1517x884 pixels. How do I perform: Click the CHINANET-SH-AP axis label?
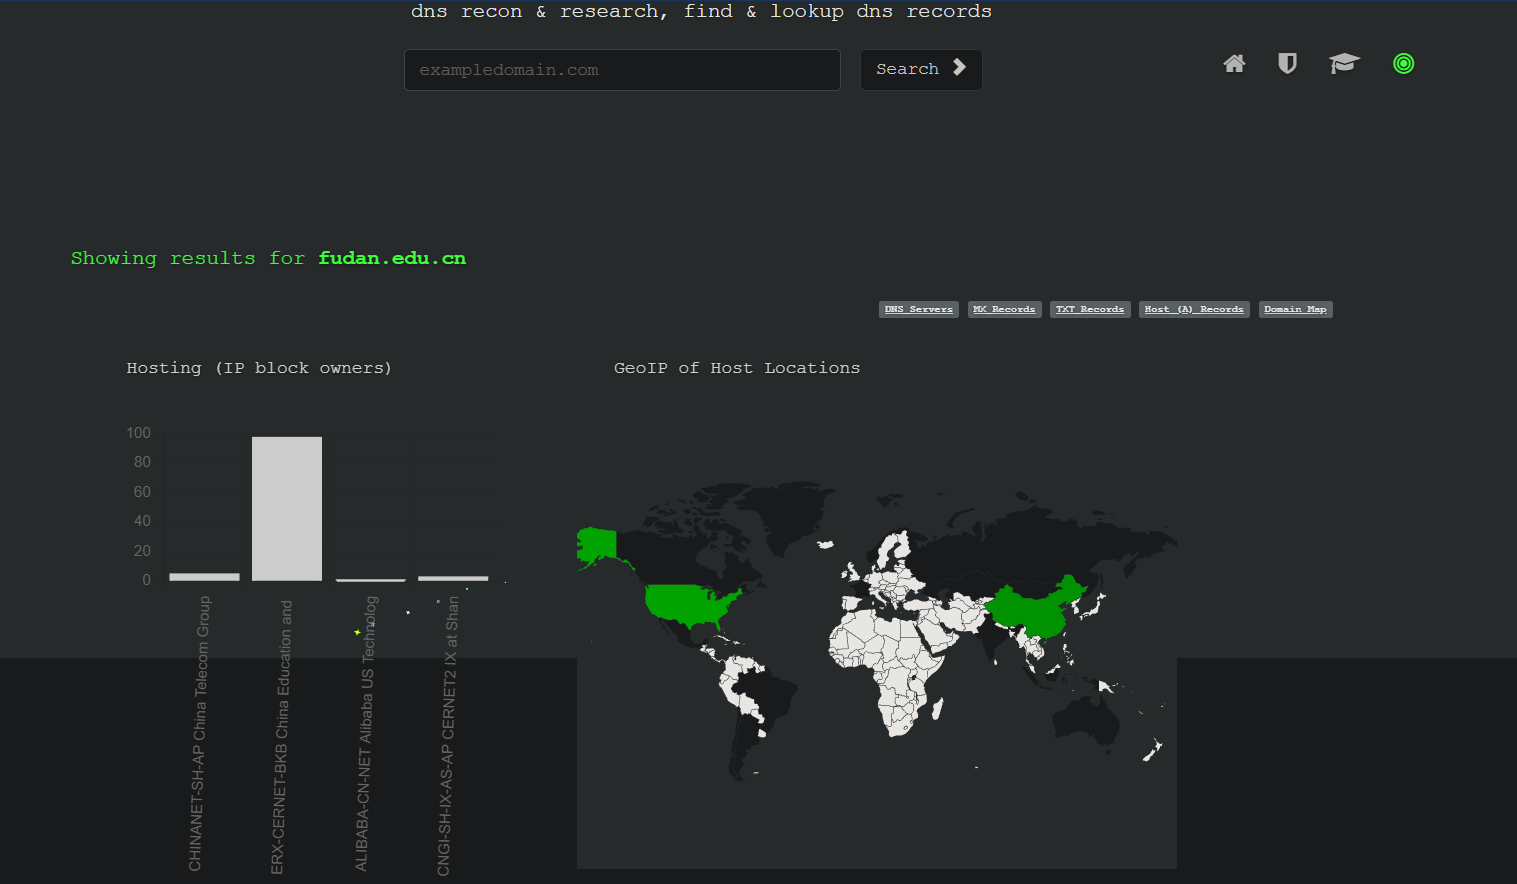199,733
